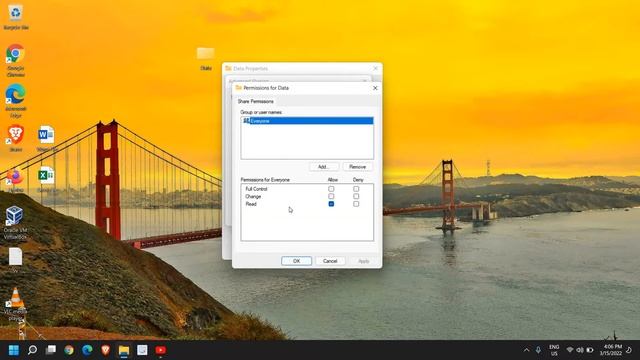Open taskbar Search
The width and height of the screenshot is (640, 360).
pyautogui.click(x=32, y=350)
